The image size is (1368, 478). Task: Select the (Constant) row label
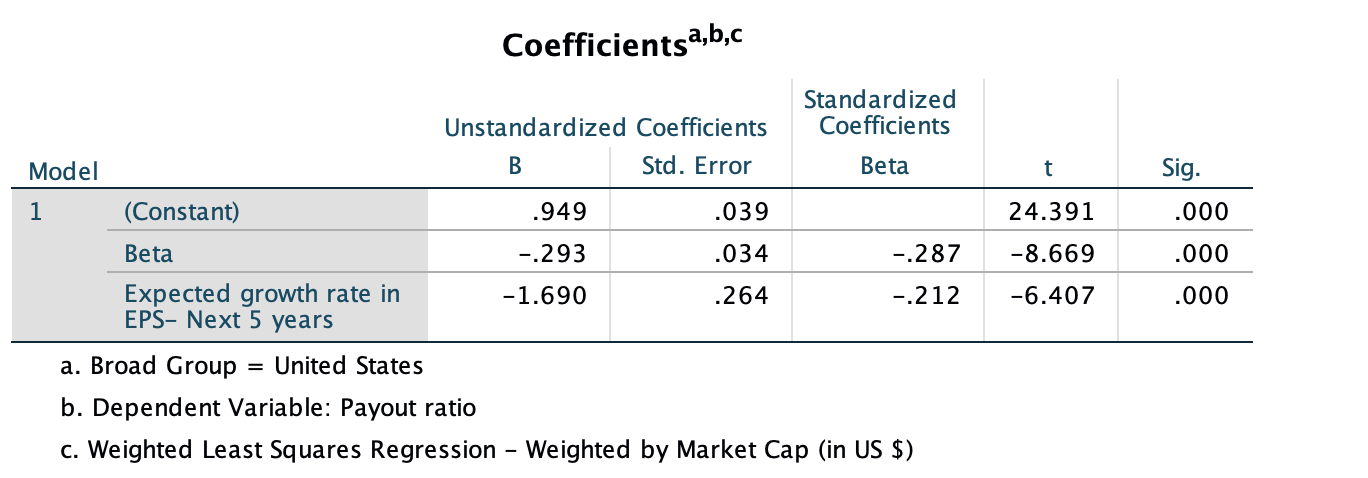click(x=181, y=212)
